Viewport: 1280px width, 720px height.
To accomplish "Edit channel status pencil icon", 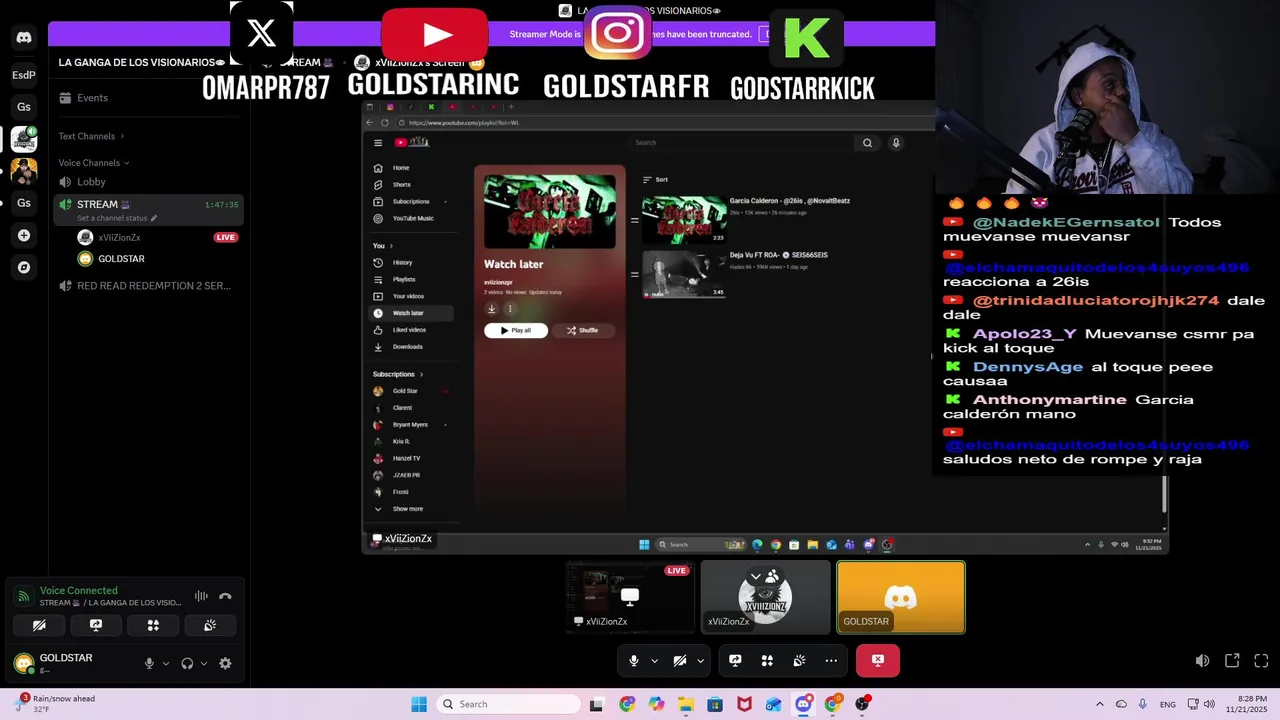I will 154,218.
